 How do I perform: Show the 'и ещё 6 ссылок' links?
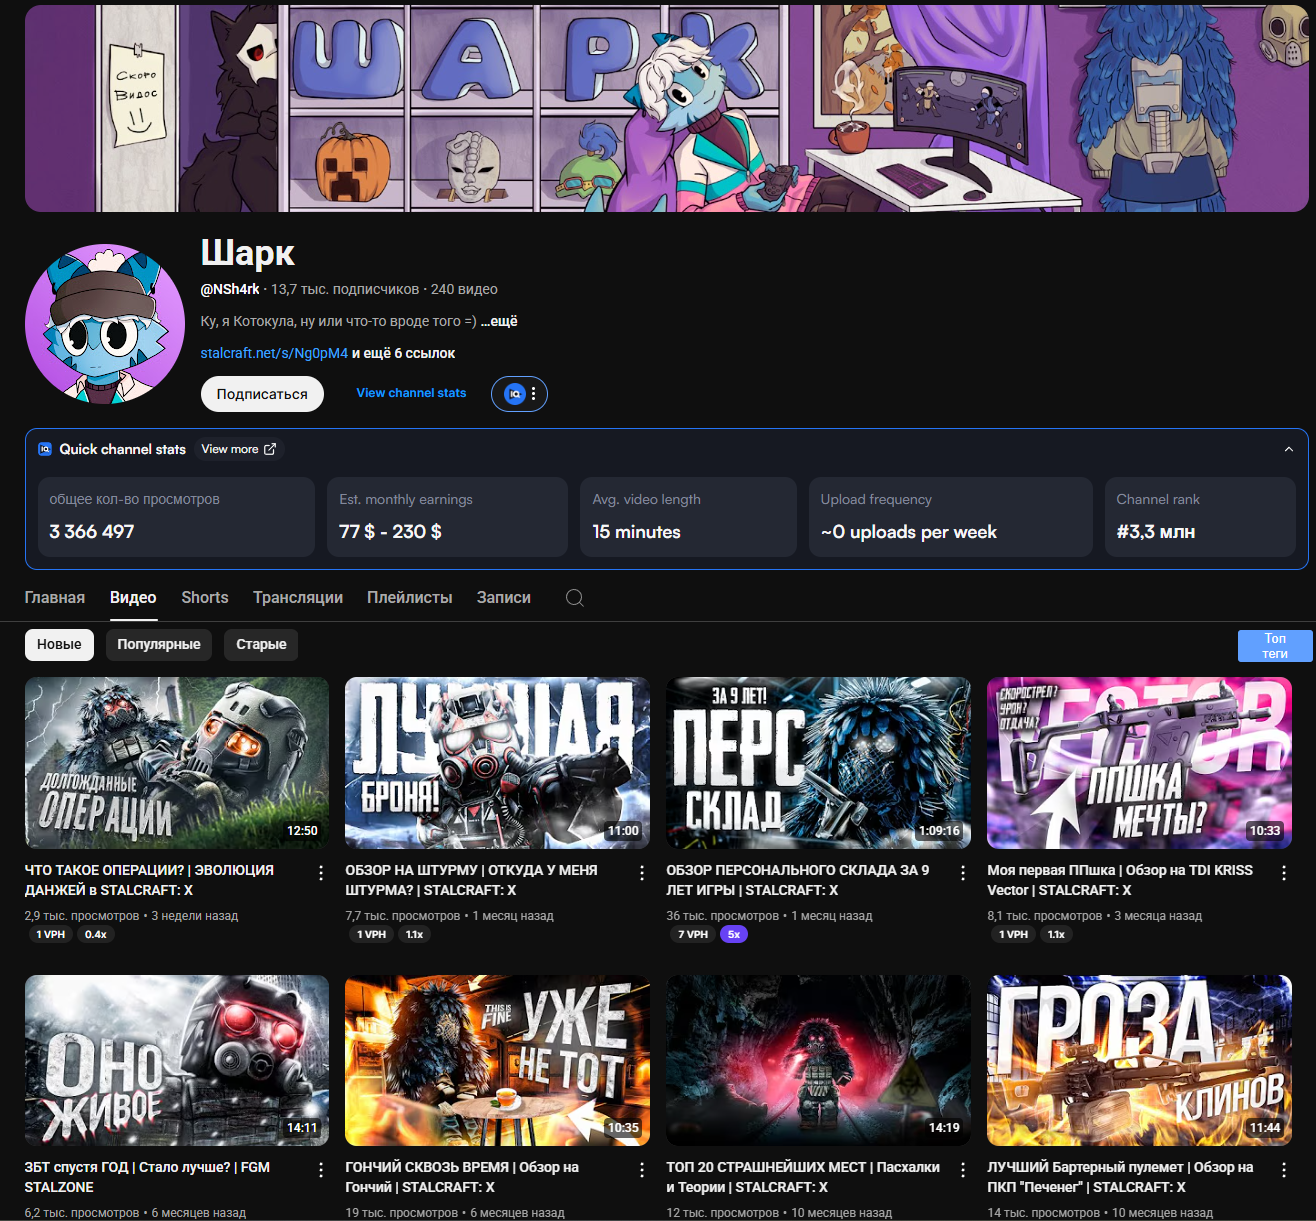[x=403, y=353]
